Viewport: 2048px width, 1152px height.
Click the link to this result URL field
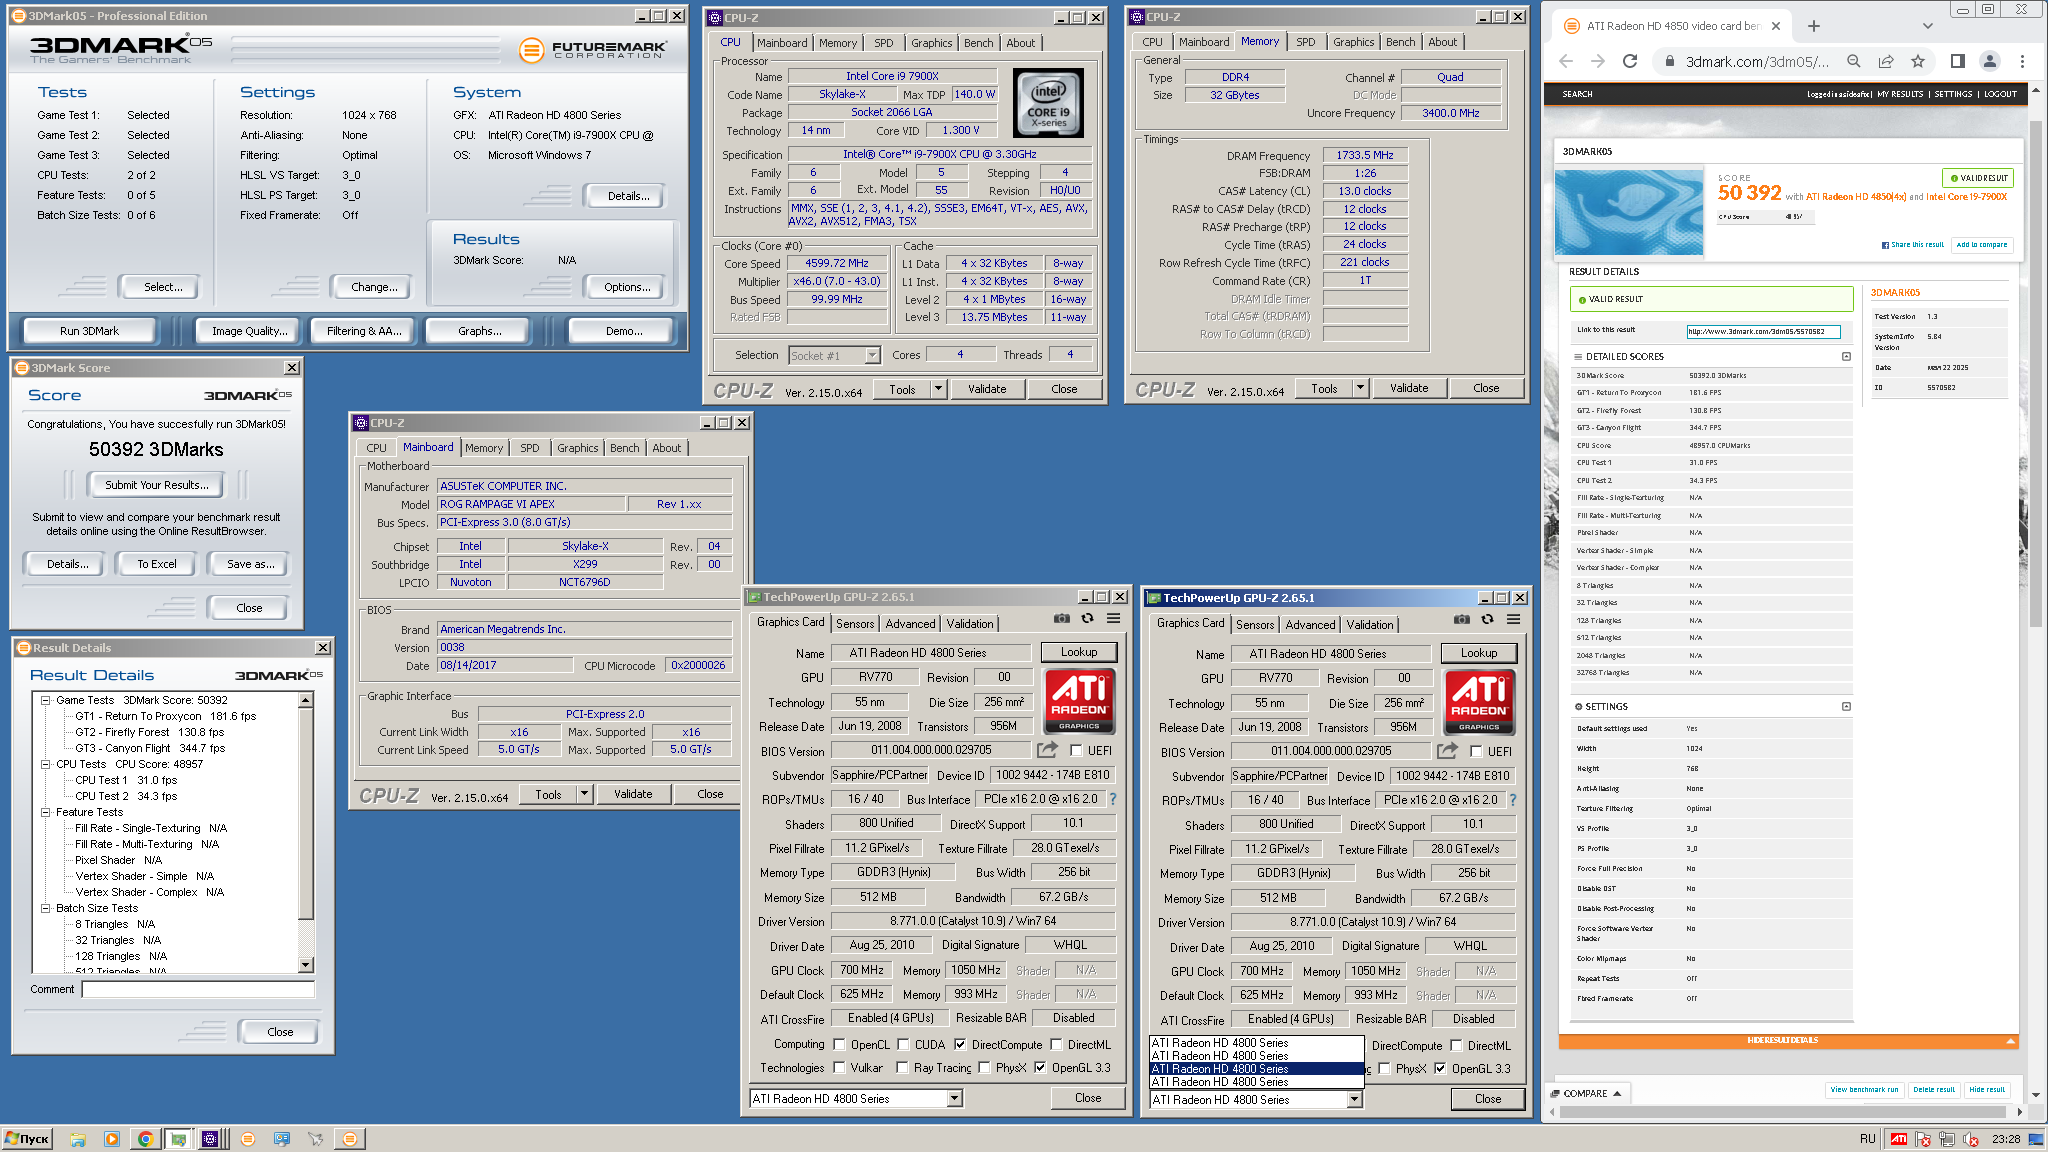[x=1763, y=331]
